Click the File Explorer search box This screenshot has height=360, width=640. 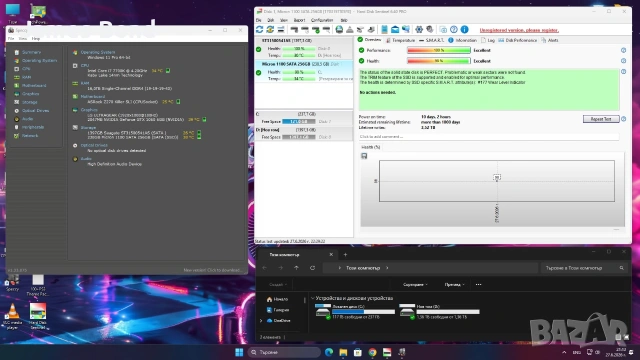pyautogui.click(x=584, y=268)
